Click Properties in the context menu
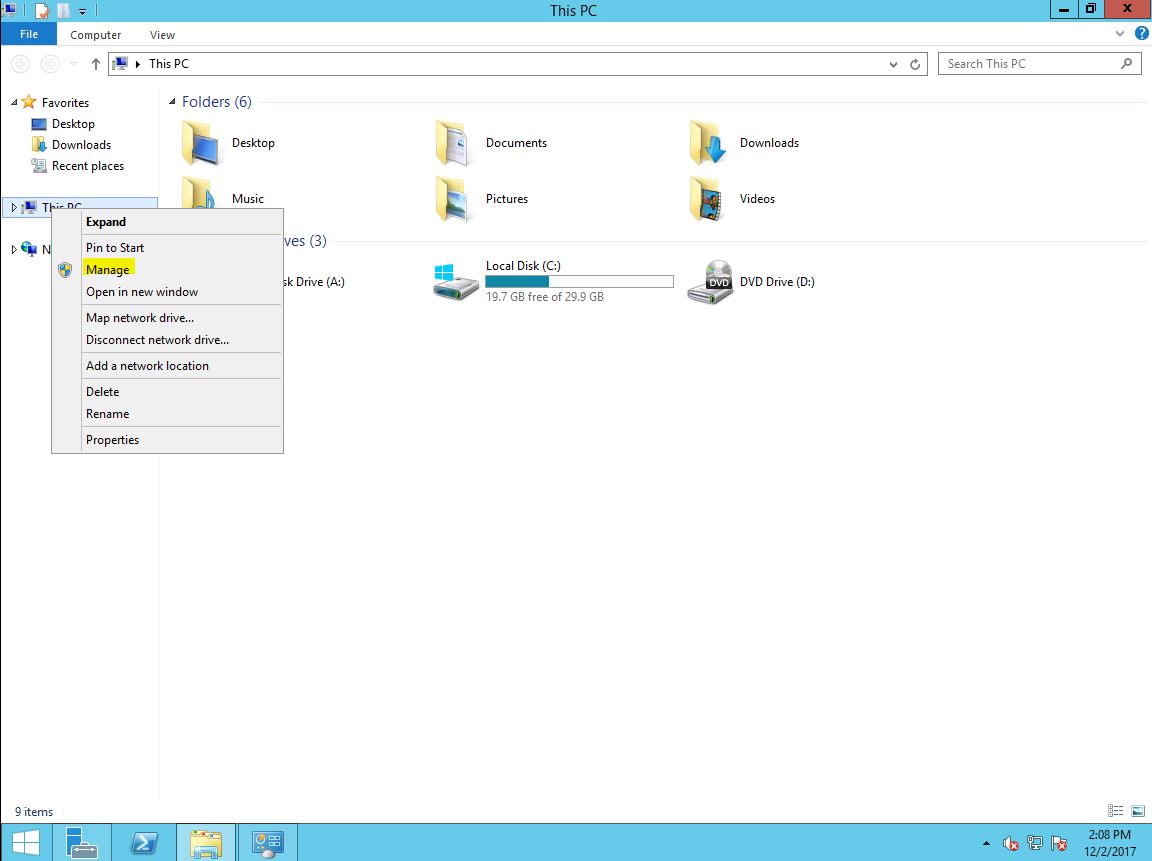1152x861 pixels. click(x=112, y=440)
